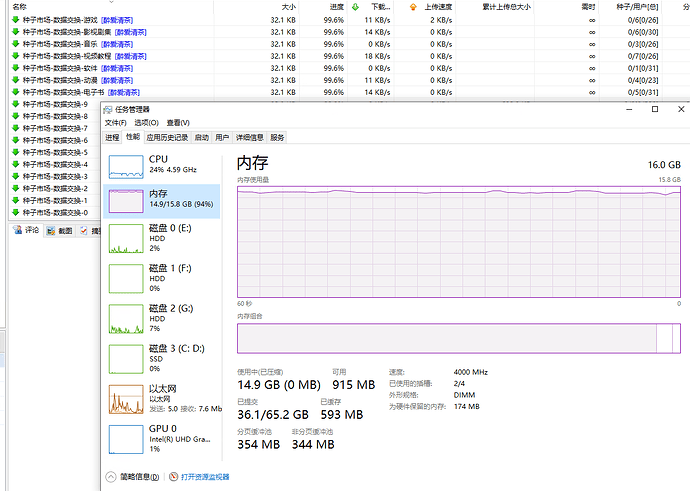Minimize the 任务管理器 window

point(629,109)
